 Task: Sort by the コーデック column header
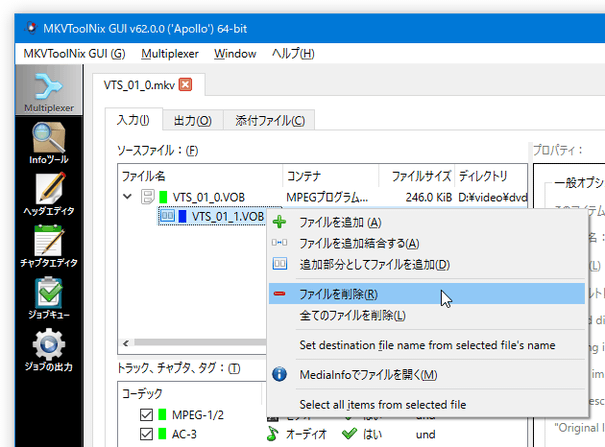point(190,393)
